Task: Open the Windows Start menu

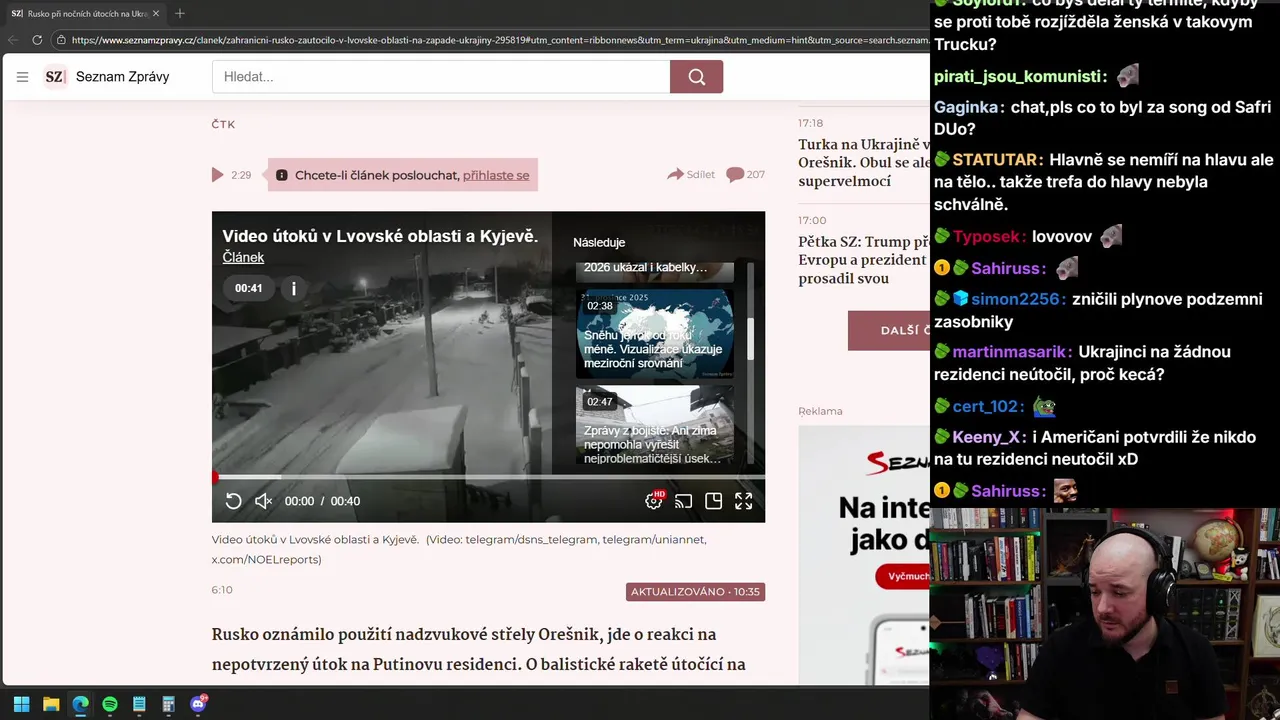Action: (x=21, y=704)
